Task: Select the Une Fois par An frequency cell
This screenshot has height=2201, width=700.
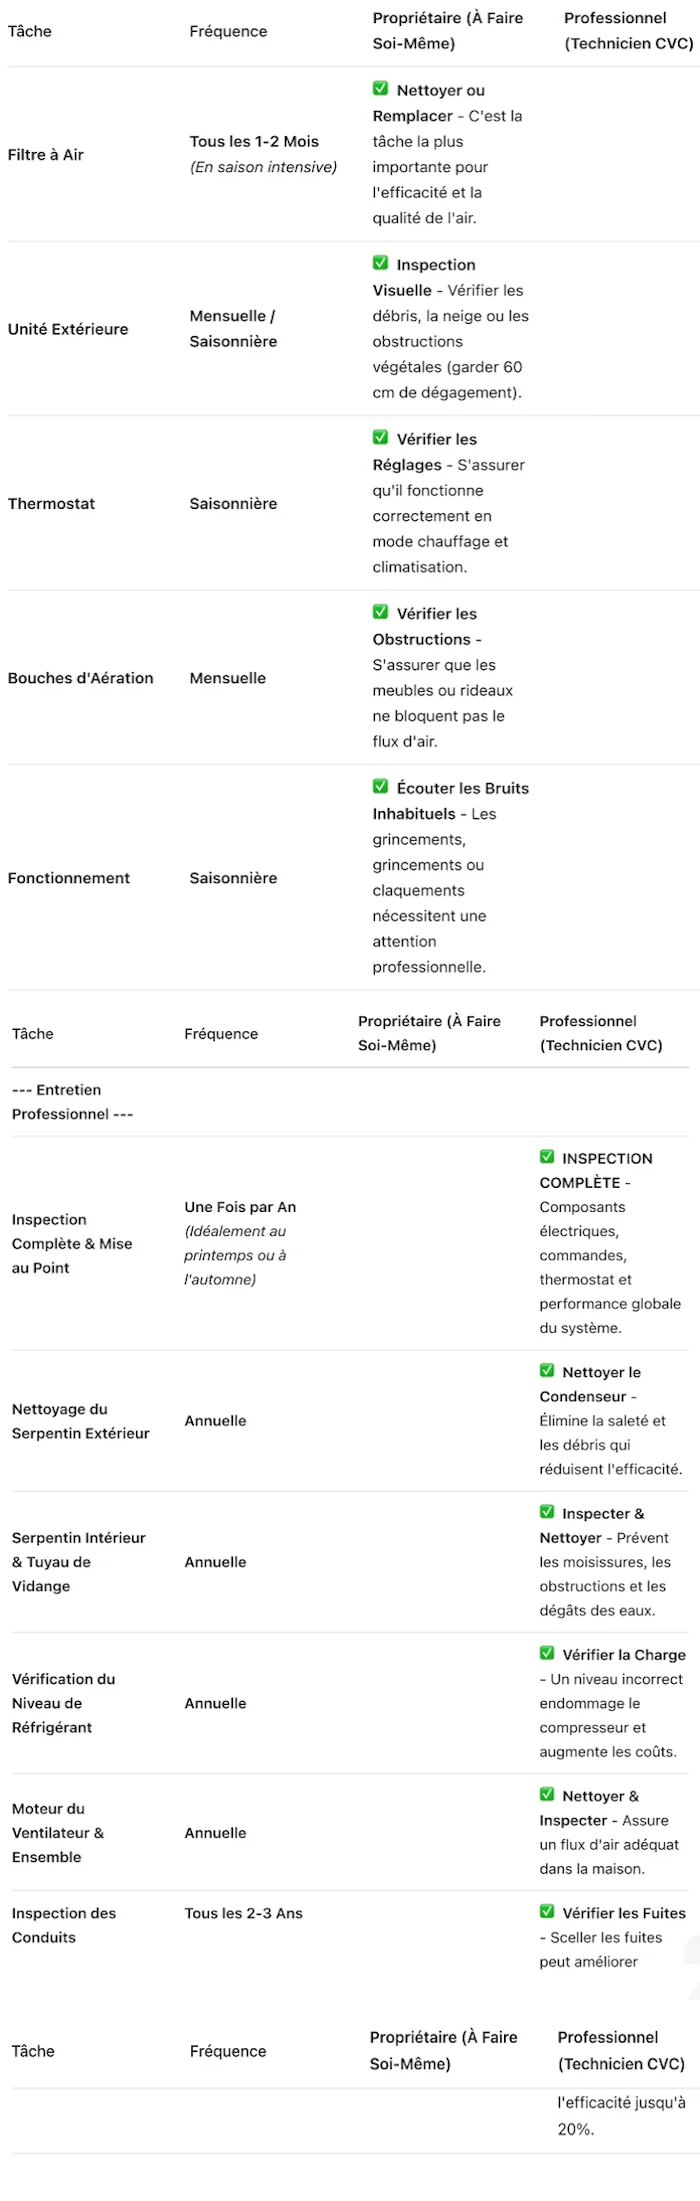Action: tap(240, 1207)
